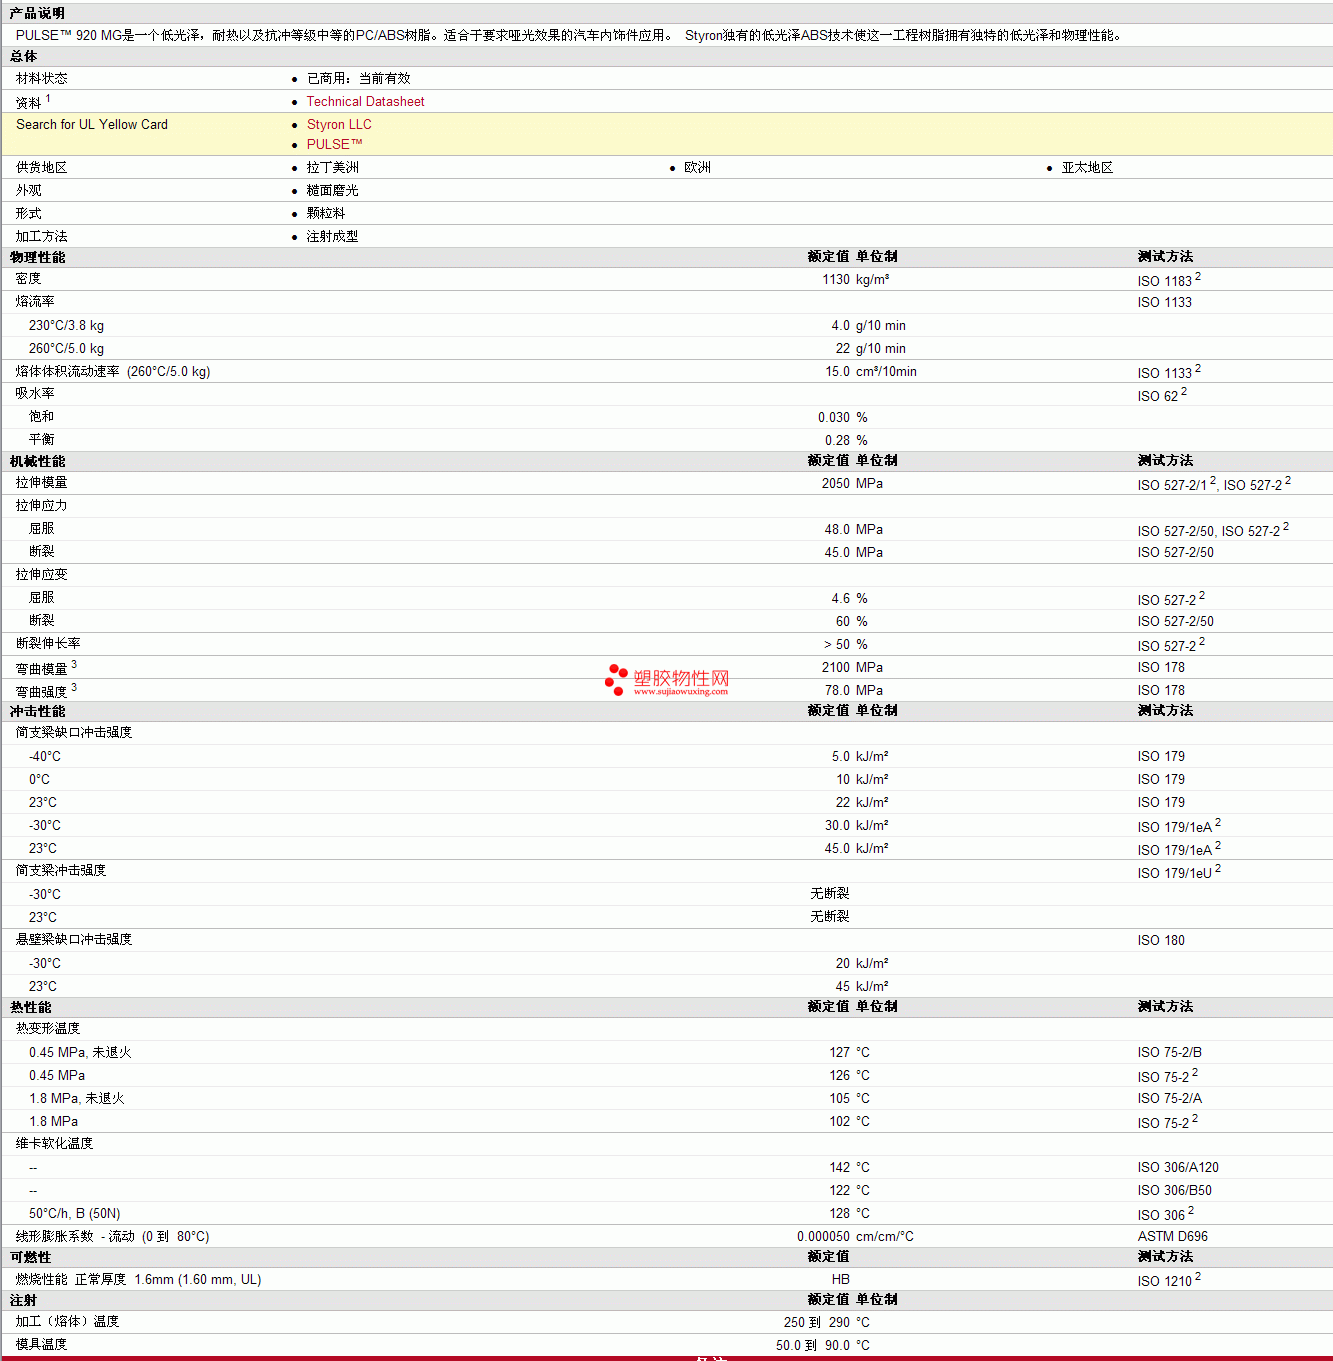Select the 吸水率 row label

pos(35,394)
